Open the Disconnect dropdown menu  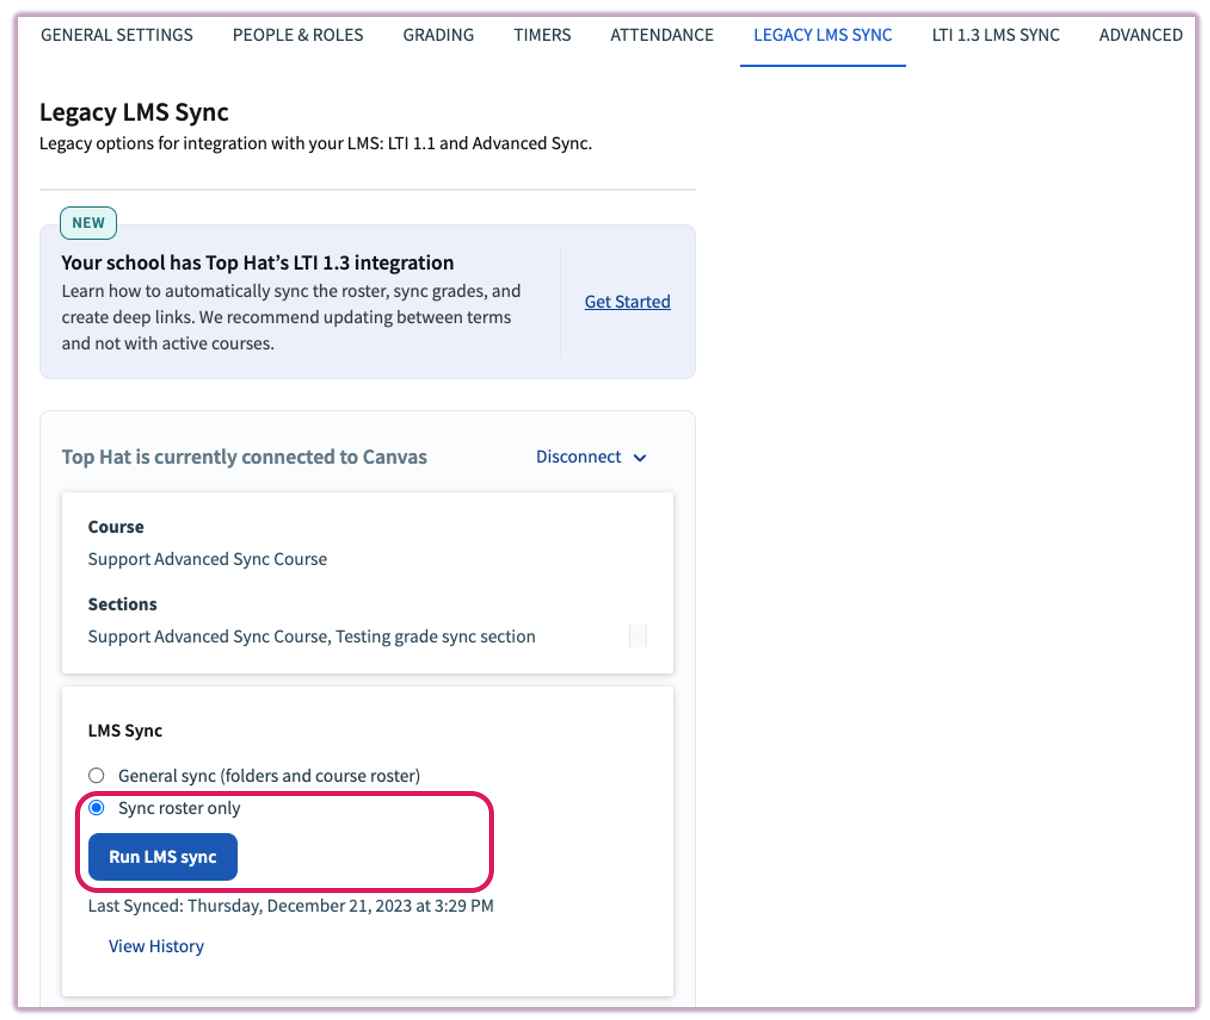579,457
